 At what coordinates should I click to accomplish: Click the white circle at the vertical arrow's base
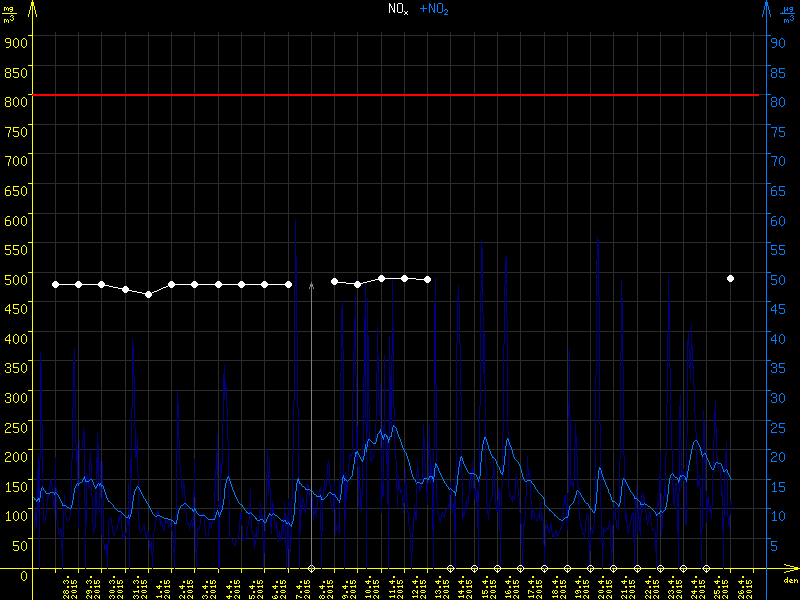[311, 568]
